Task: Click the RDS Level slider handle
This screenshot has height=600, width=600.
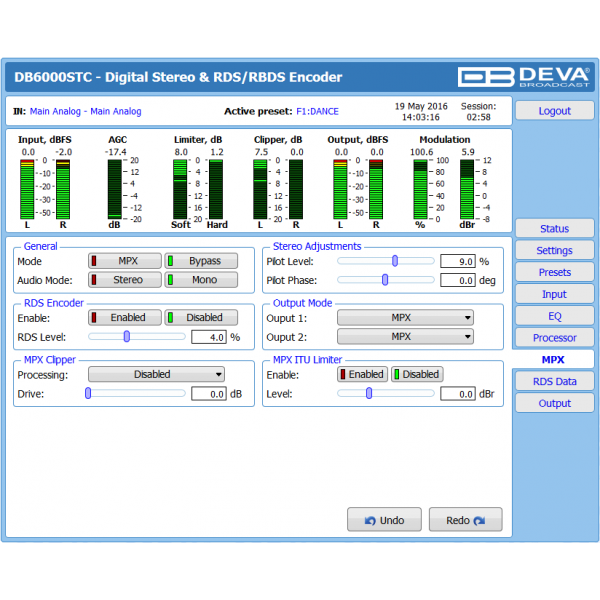Action: (x=127, y=336)
